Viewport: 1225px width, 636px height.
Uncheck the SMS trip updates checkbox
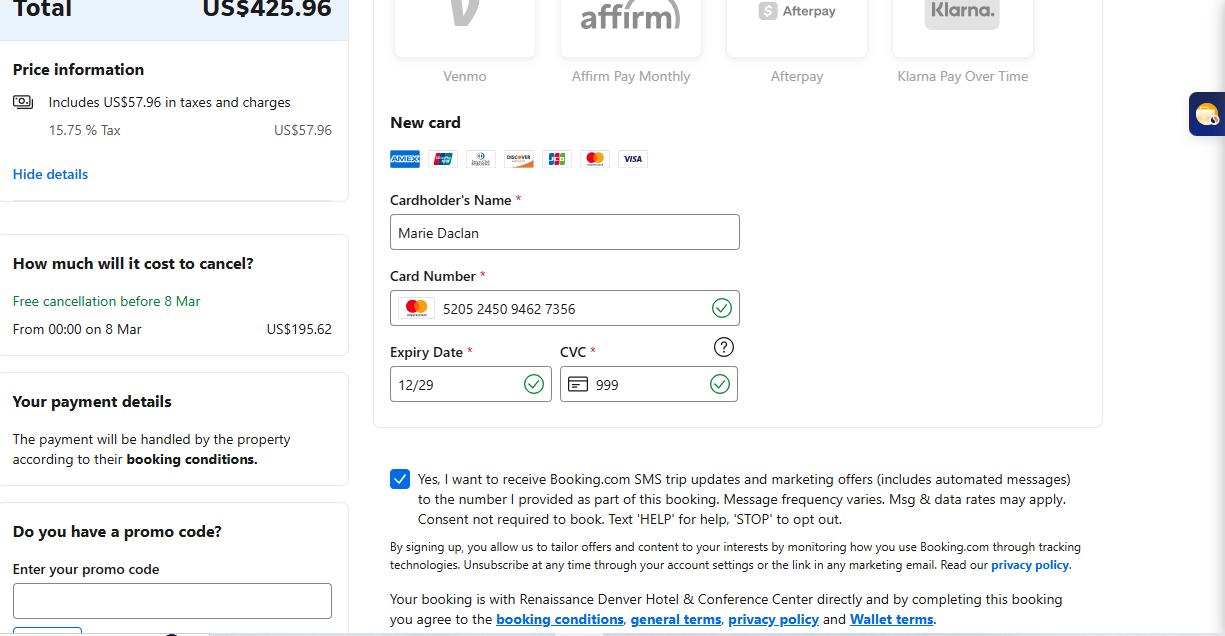click(x=400, y=479)
